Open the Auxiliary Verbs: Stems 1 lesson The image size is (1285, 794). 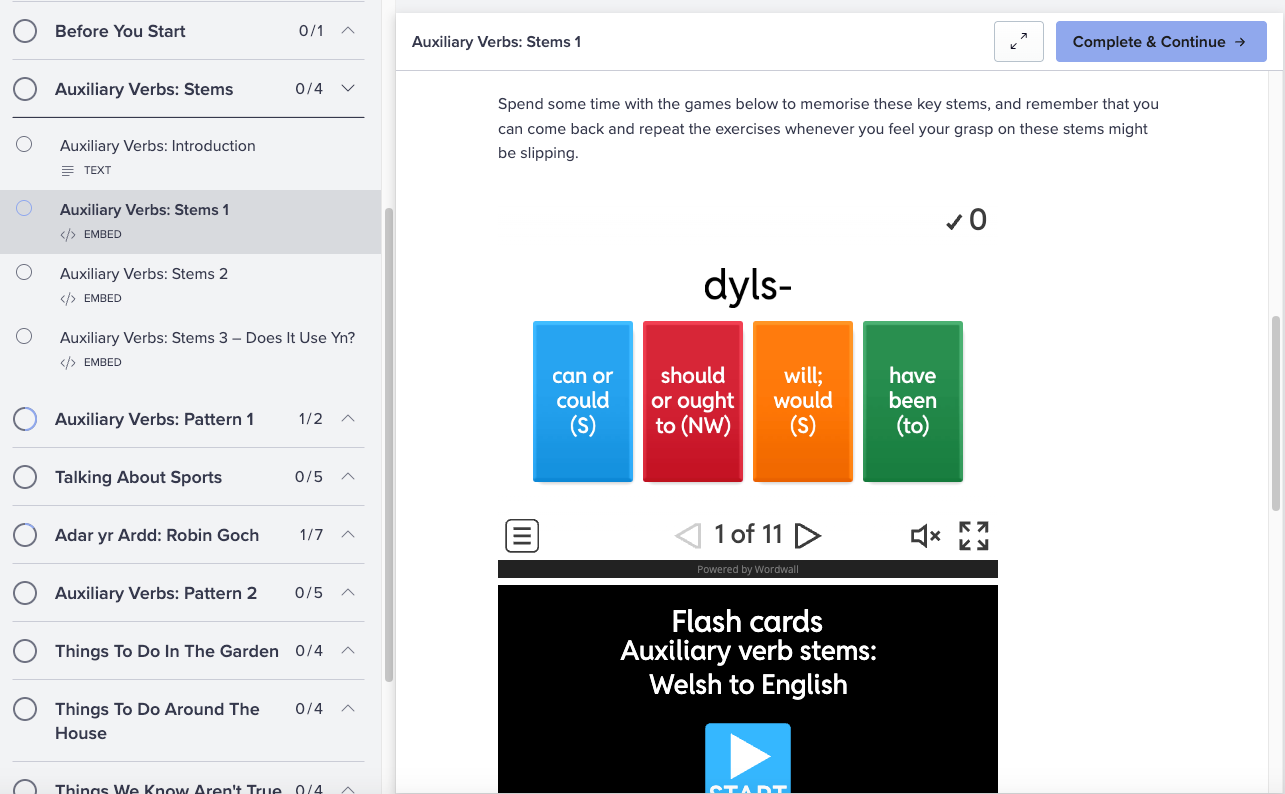(x=145, y=210)
